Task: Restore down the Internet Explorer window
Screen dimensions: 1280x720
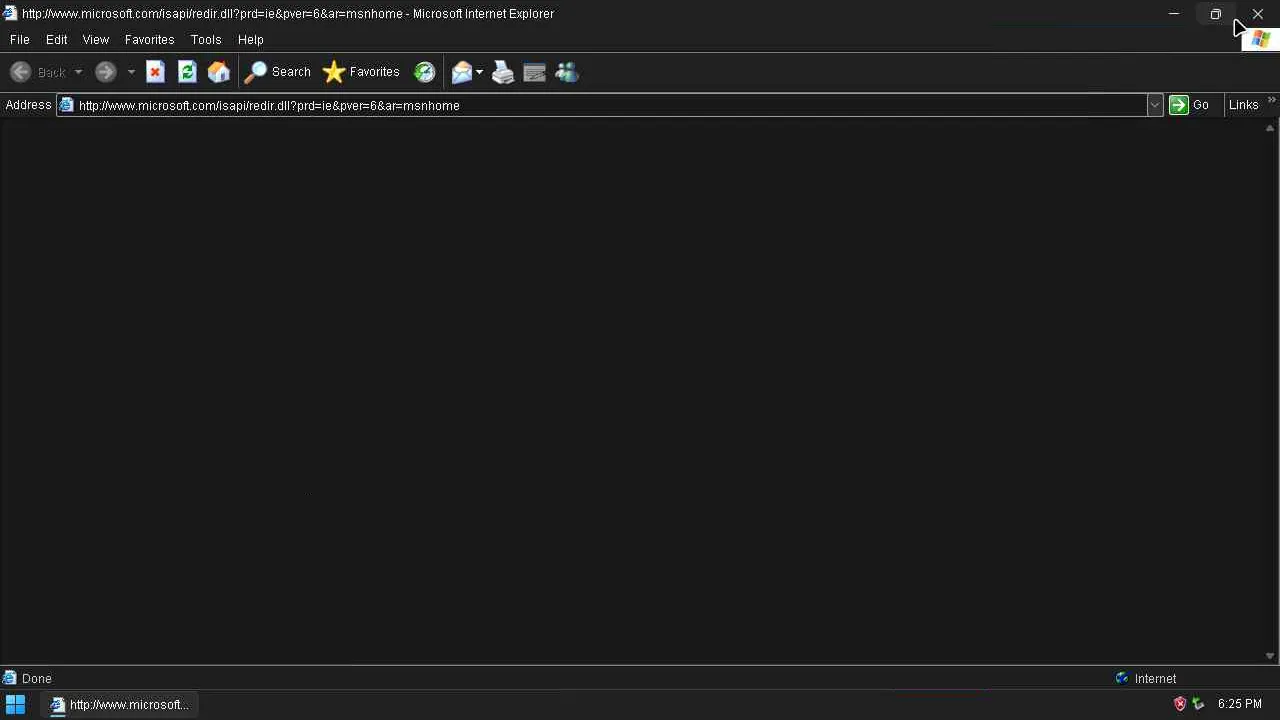Action: coord(1216,14)
